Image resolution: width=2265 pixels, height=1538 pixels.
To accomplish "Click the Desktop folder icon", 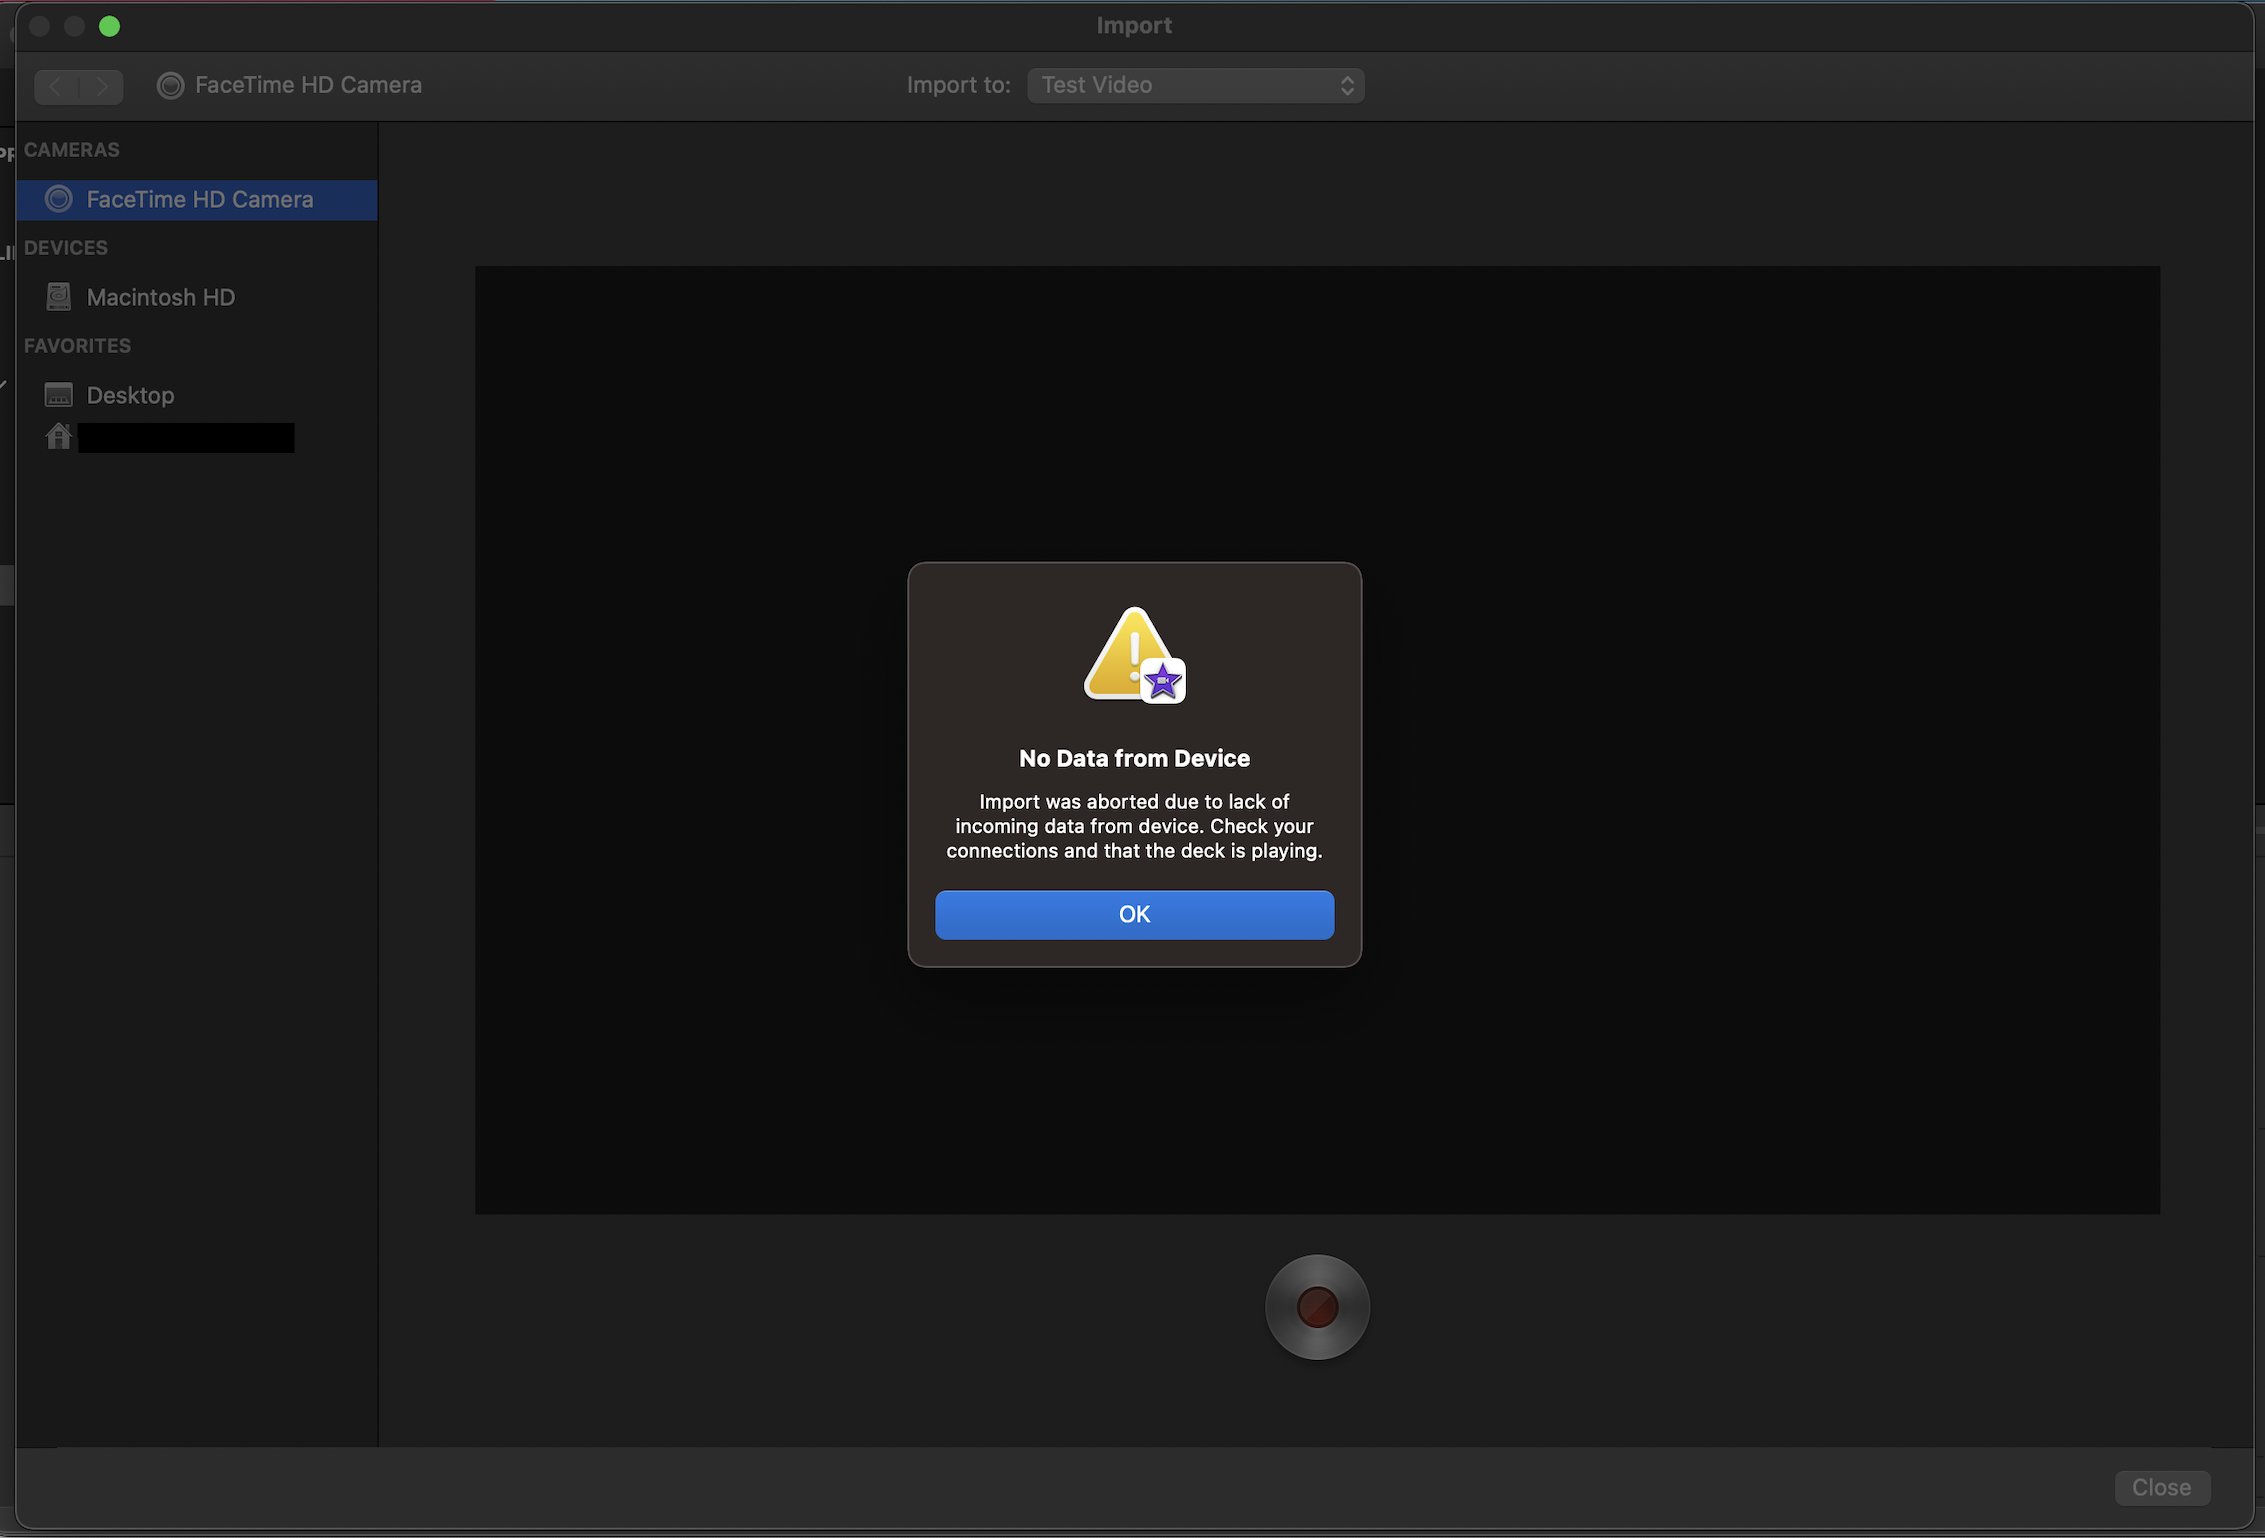I will point(59,395).
